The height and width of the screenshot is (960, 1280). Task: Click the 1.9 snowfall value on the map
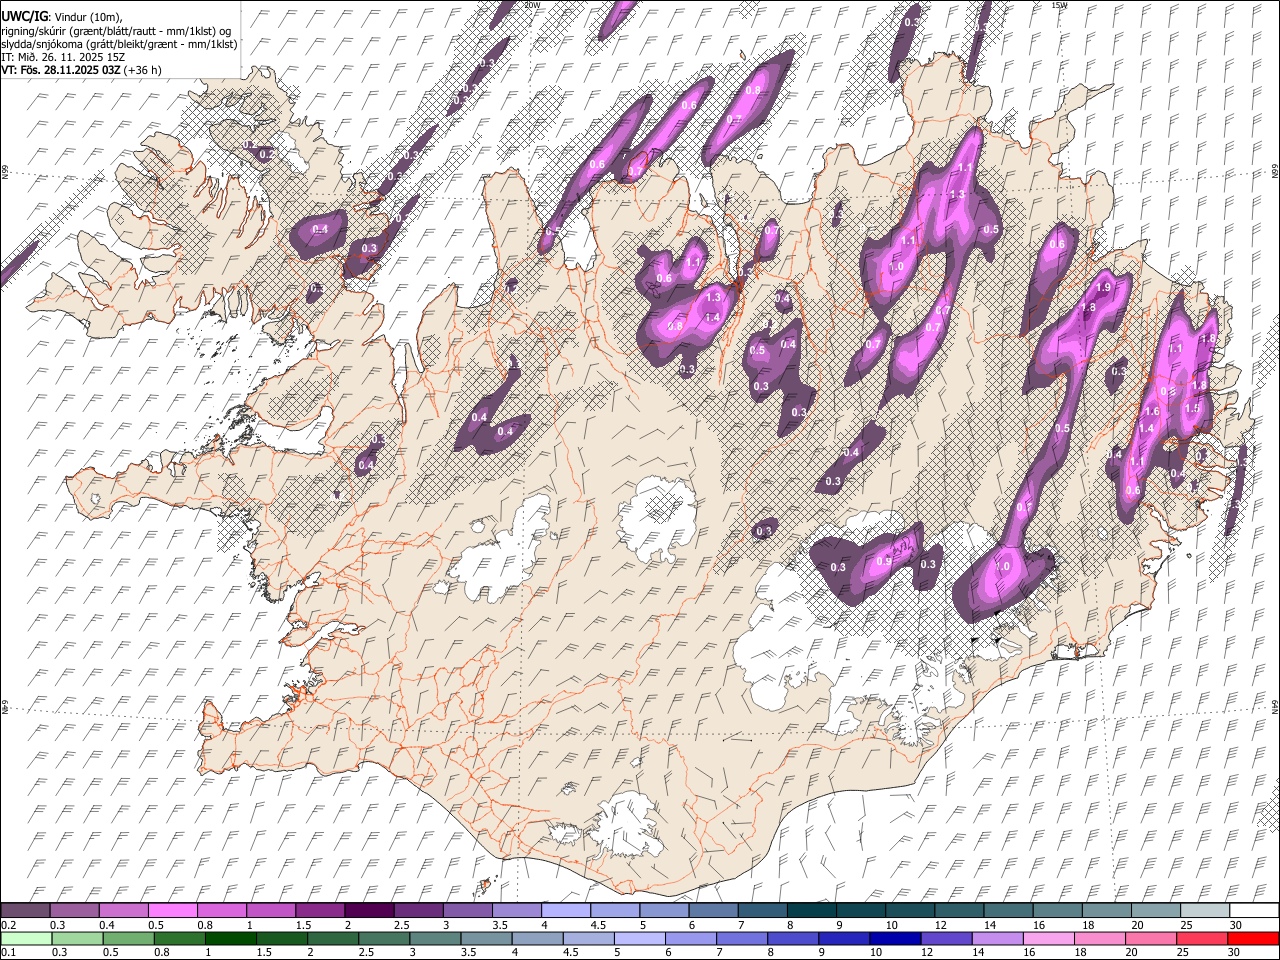point(1104,287)
